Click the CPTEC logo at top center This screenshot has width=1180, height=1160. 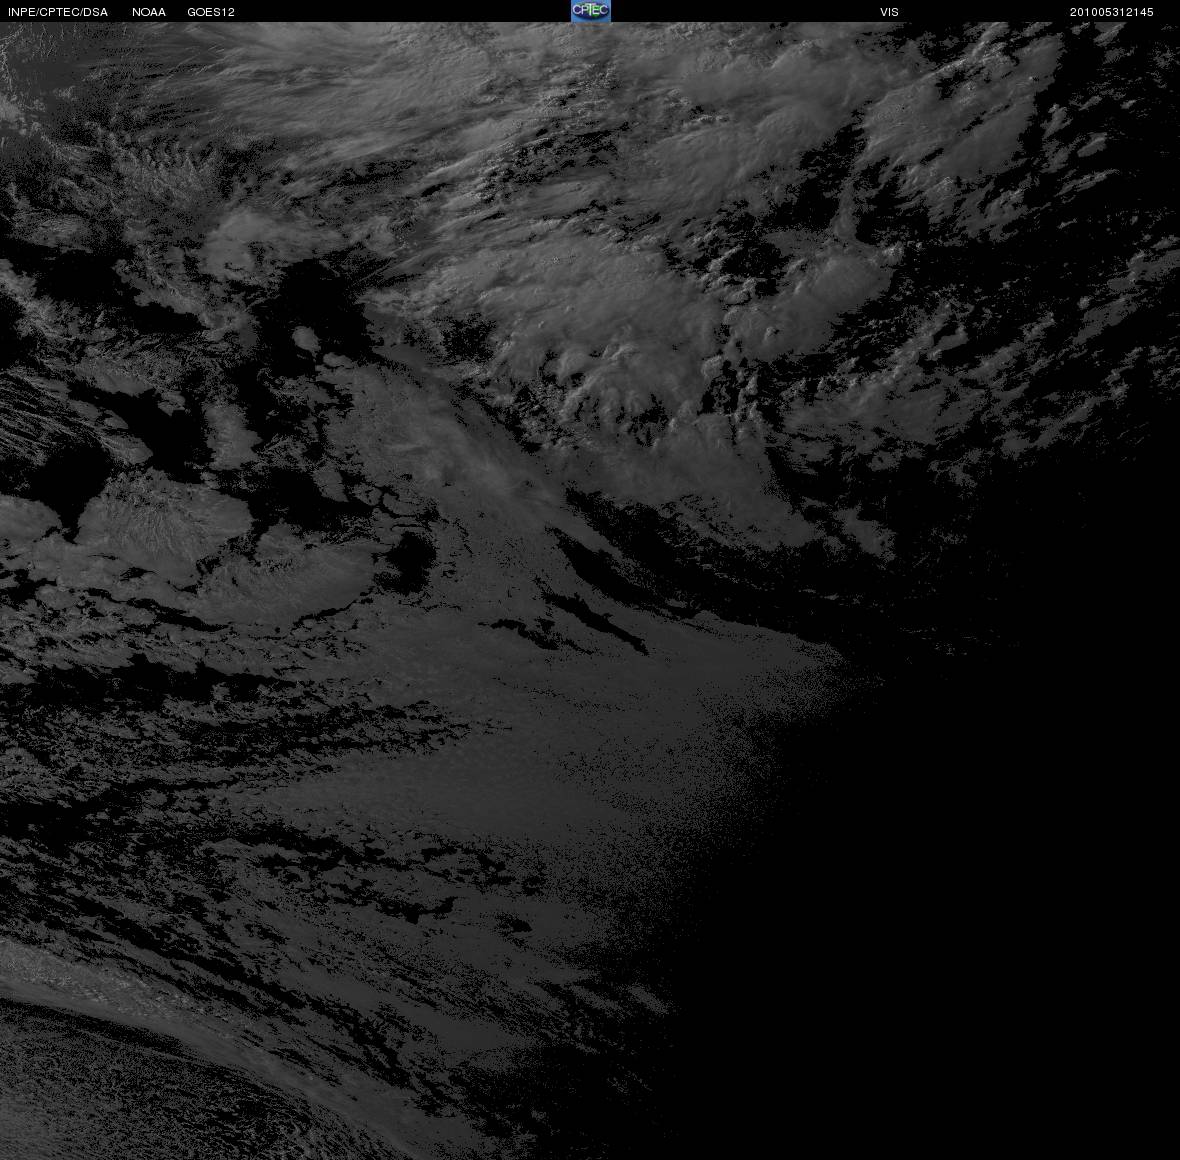[x=591, y=11]
